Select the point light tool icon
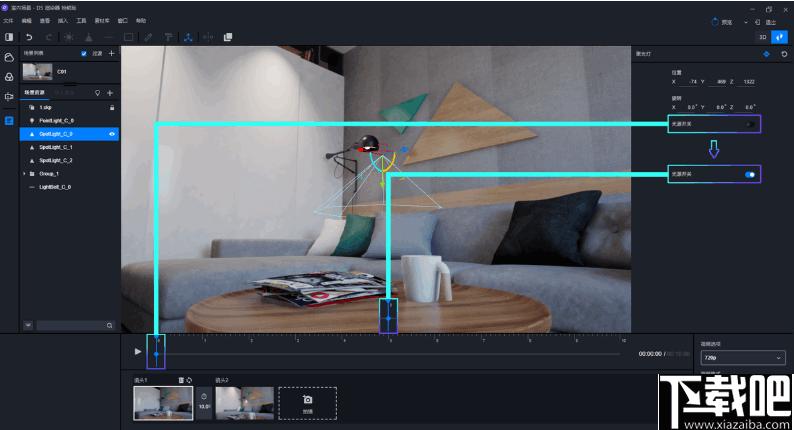The image size is (794, 430). pos(69,37)
